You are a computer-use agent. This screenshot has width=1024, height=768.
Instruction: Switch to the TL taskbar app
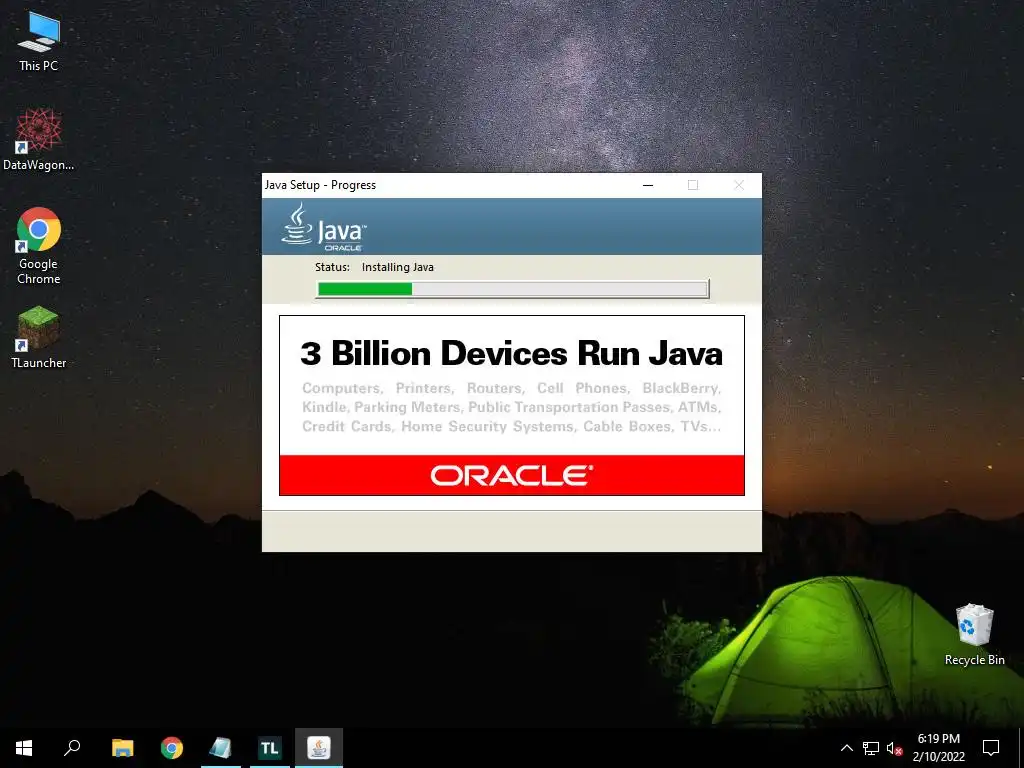tap(270, 748)
